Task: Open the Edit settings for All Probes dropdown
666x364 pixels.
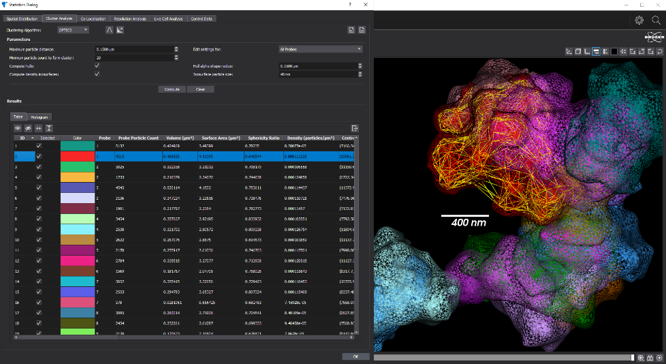Action: tap(320, 49)
